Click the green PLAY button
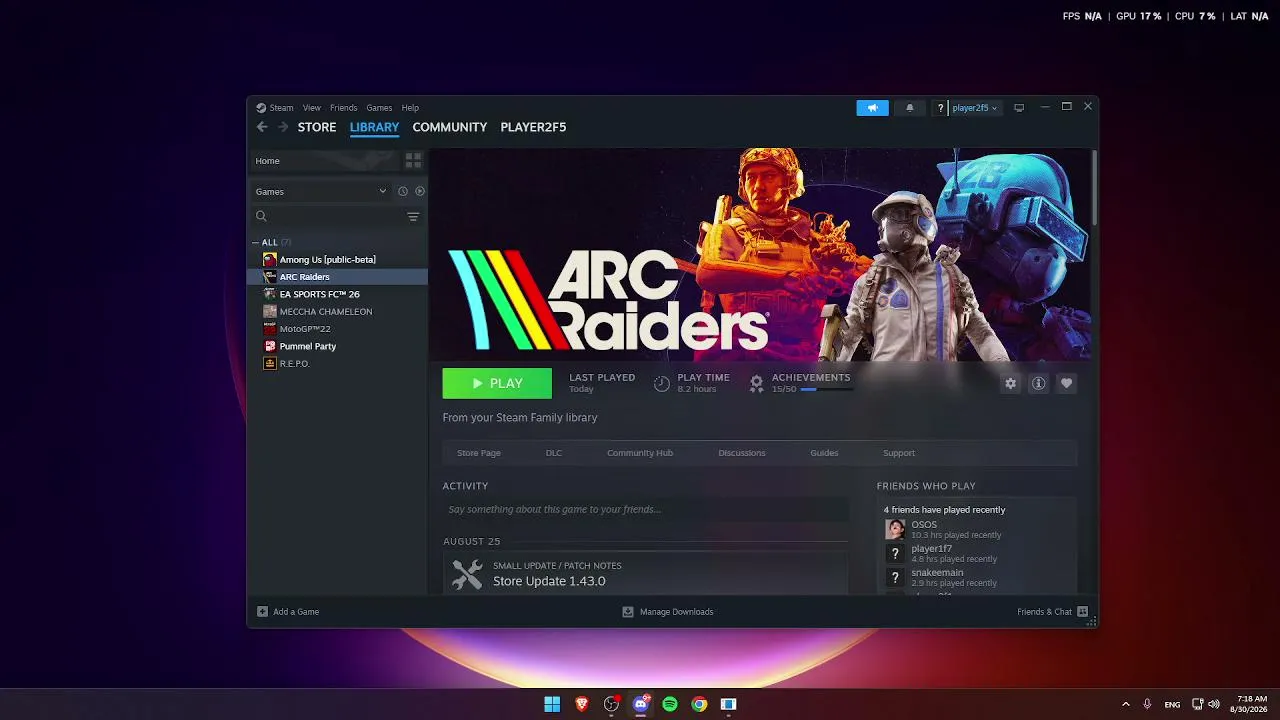Viewport: 1280px width, 720px height. click(497, 383)
